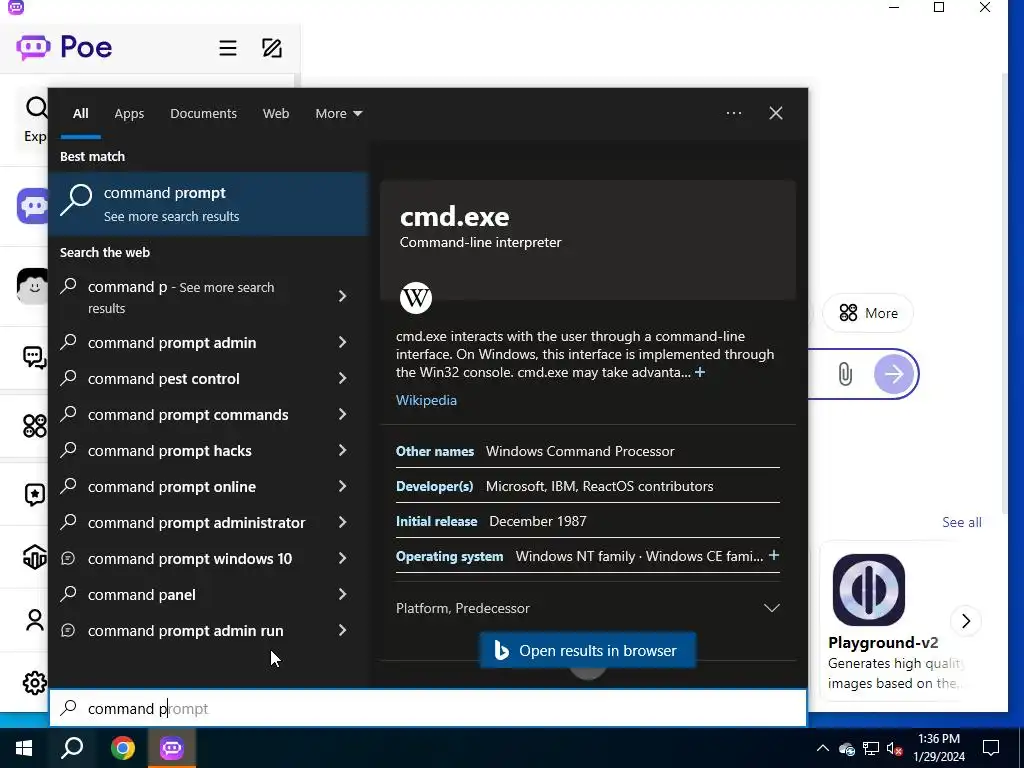1024x768 pixels.
Task: Open Poe settings gear icon in sidebar
Action: pyautogui.click(x=35, y=683)
